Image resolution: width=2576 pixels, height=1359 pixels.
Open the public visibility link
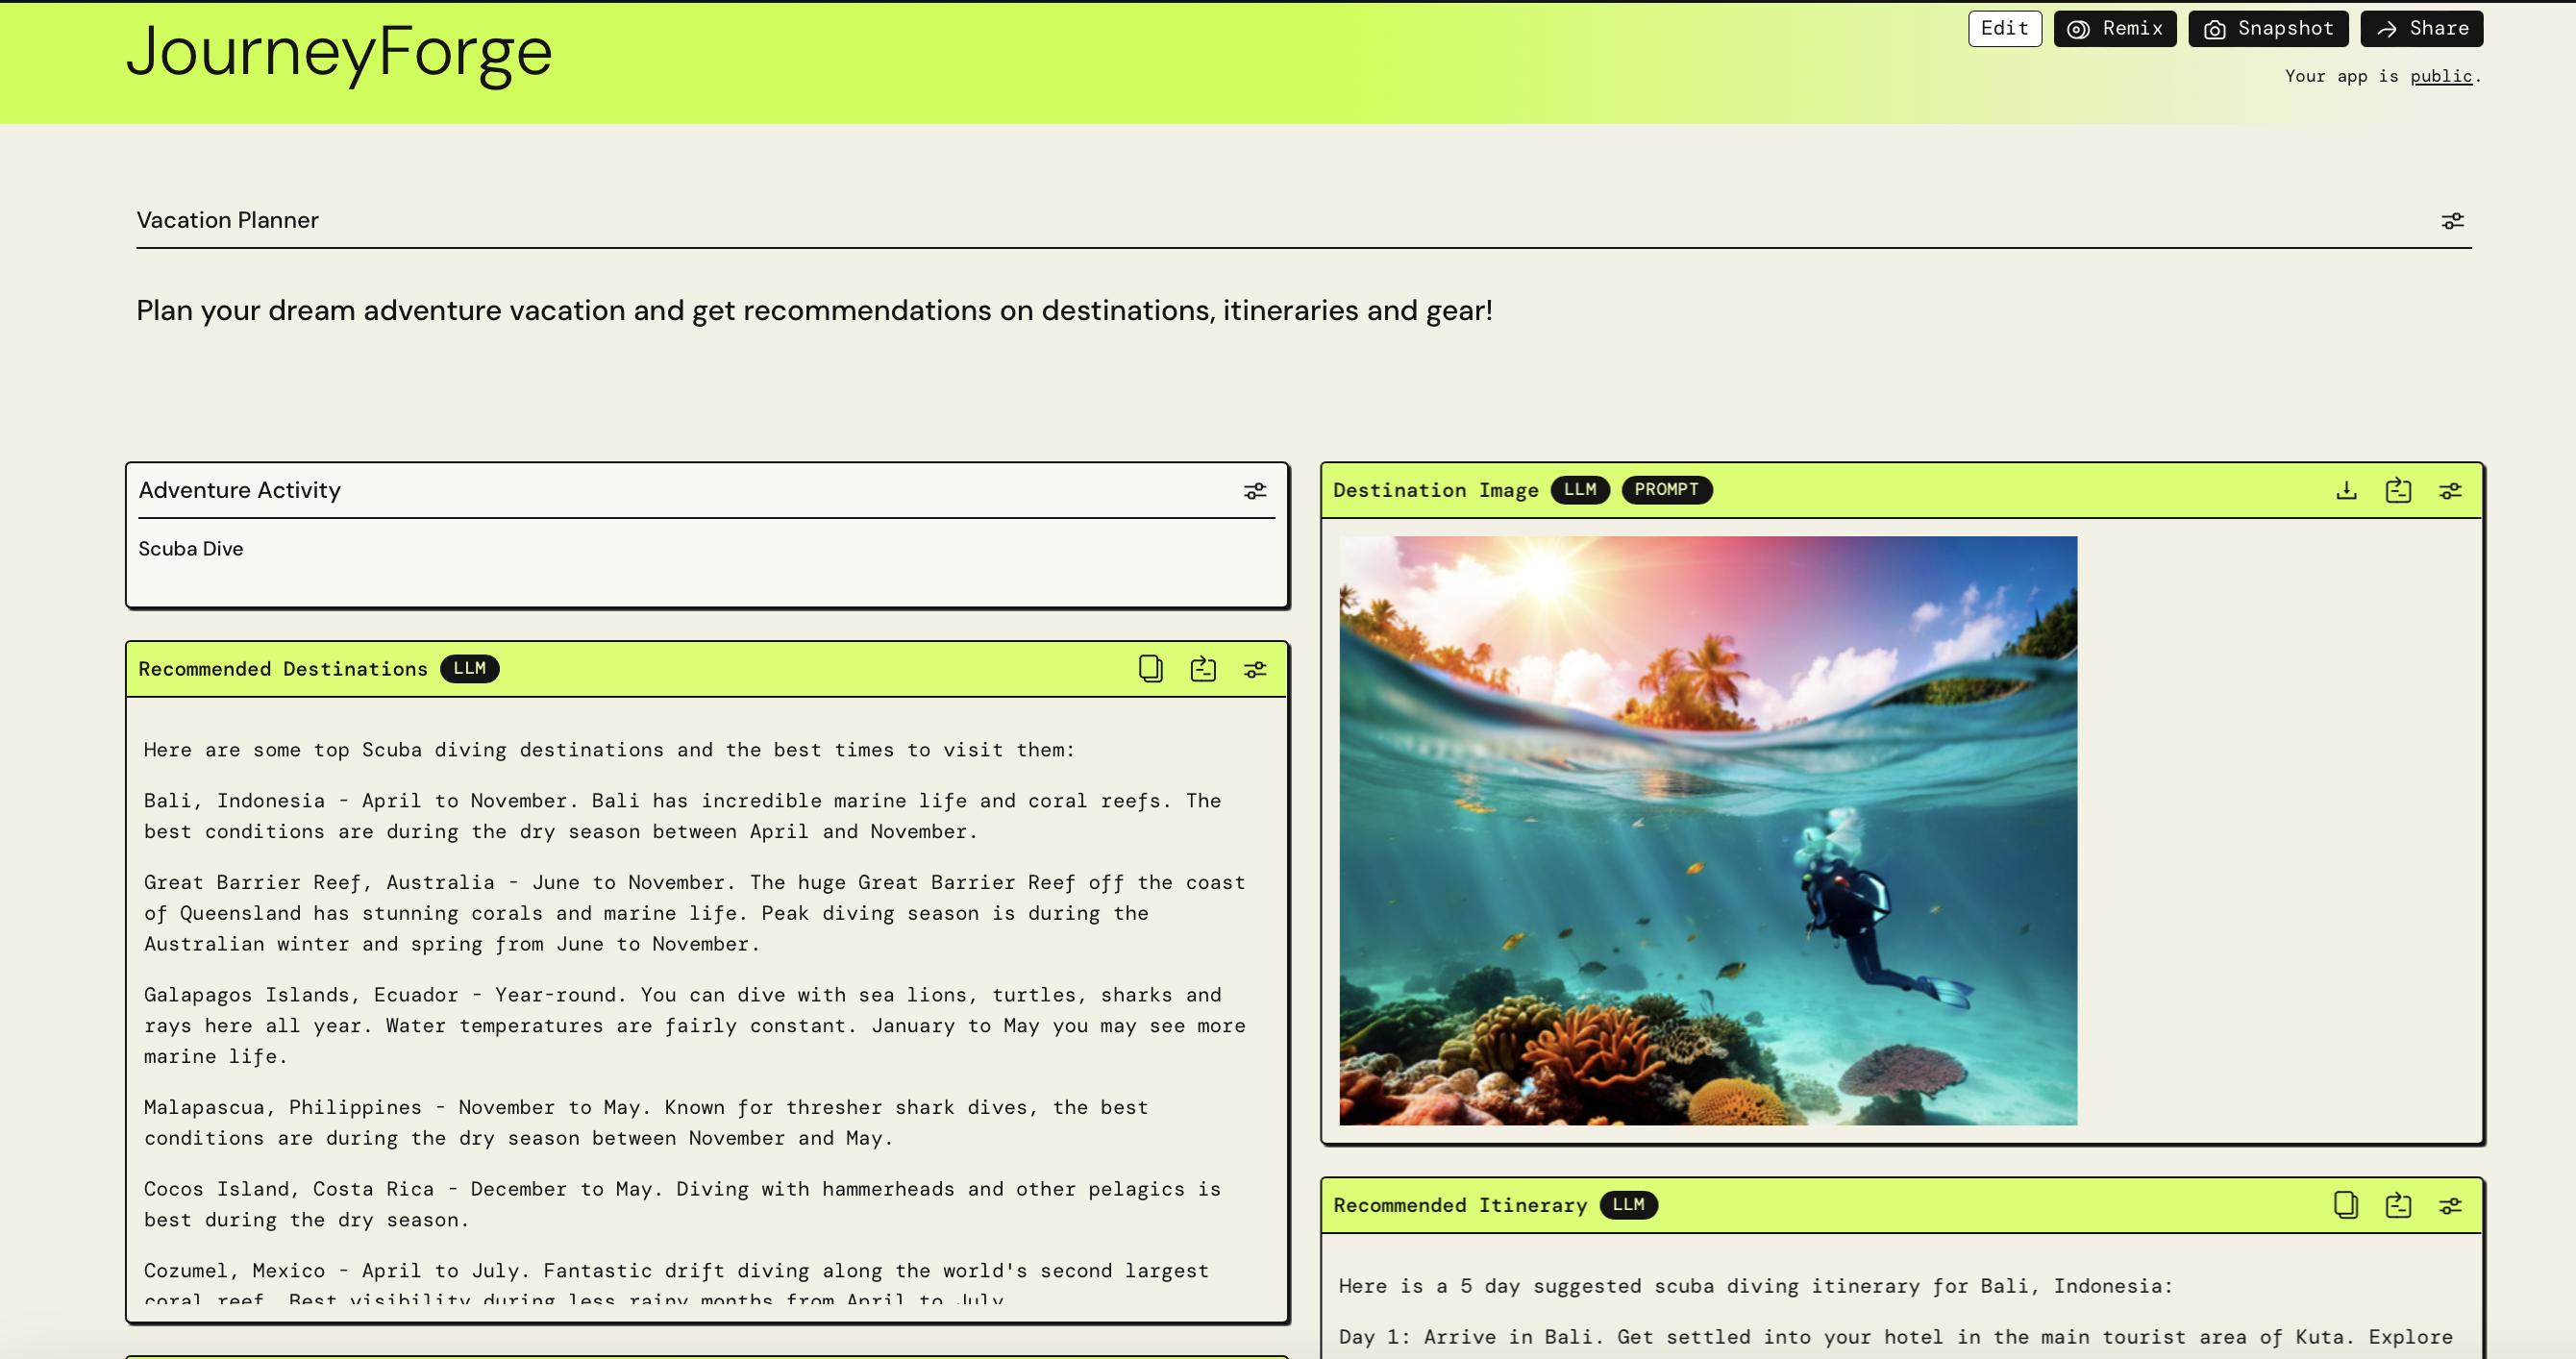2440,77
